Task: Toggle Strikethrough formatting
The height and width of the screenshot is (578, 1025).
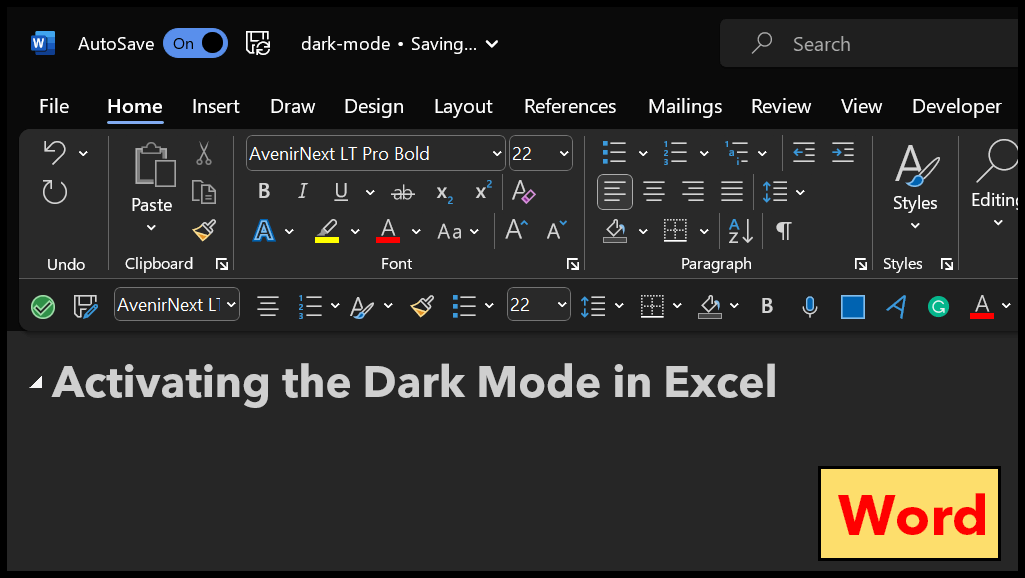Action: click(403, 192)
